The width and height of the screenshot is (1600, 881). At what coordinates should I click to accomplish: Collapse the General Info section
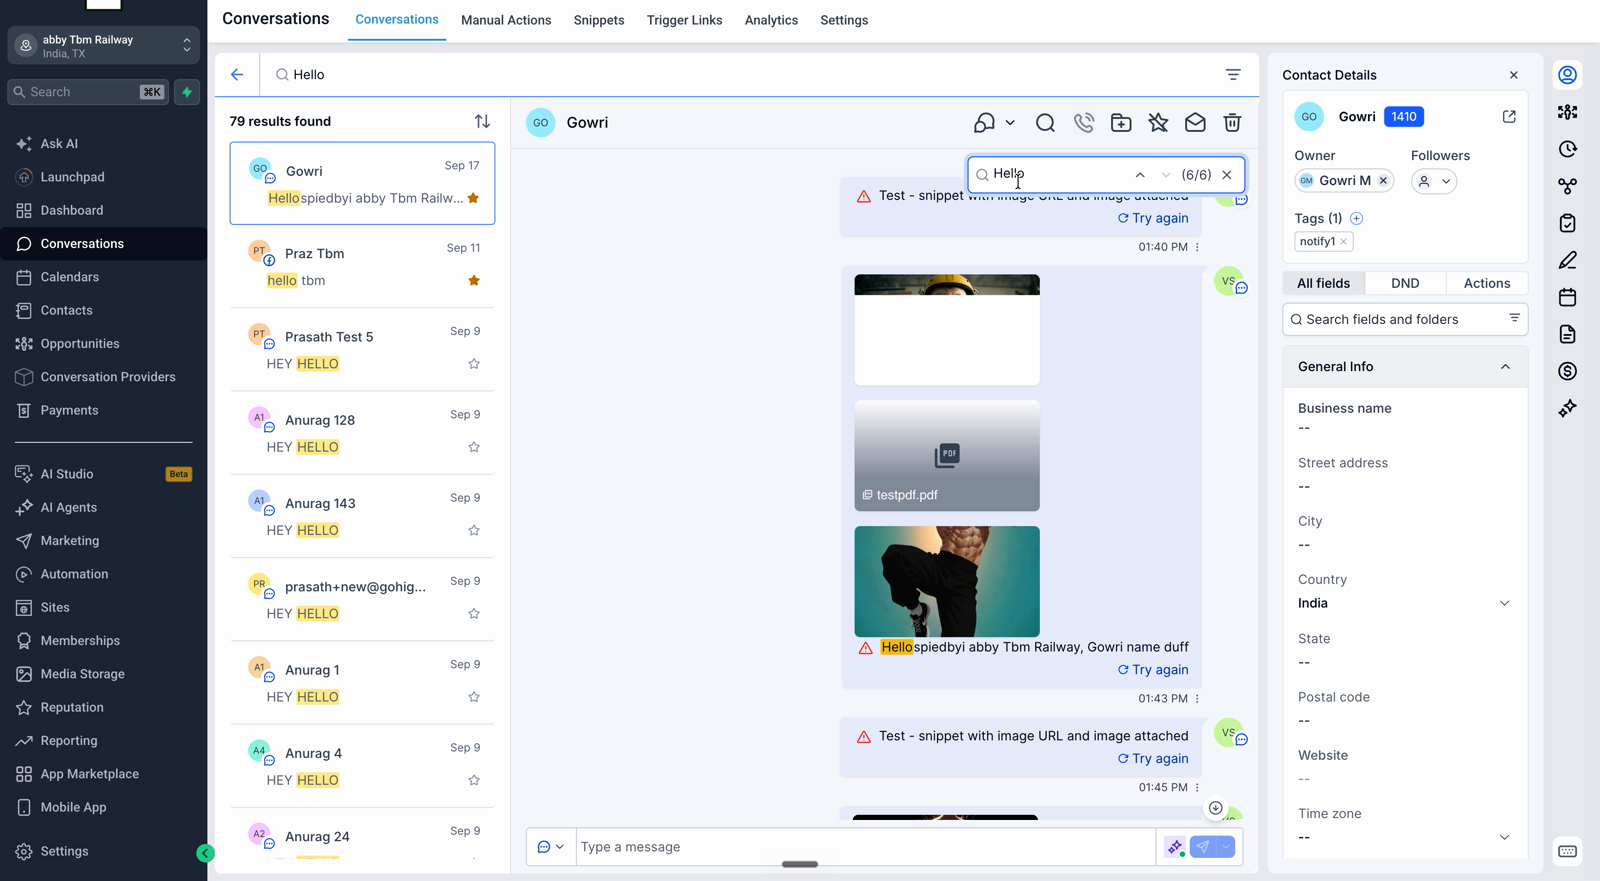click(1505, 367)
